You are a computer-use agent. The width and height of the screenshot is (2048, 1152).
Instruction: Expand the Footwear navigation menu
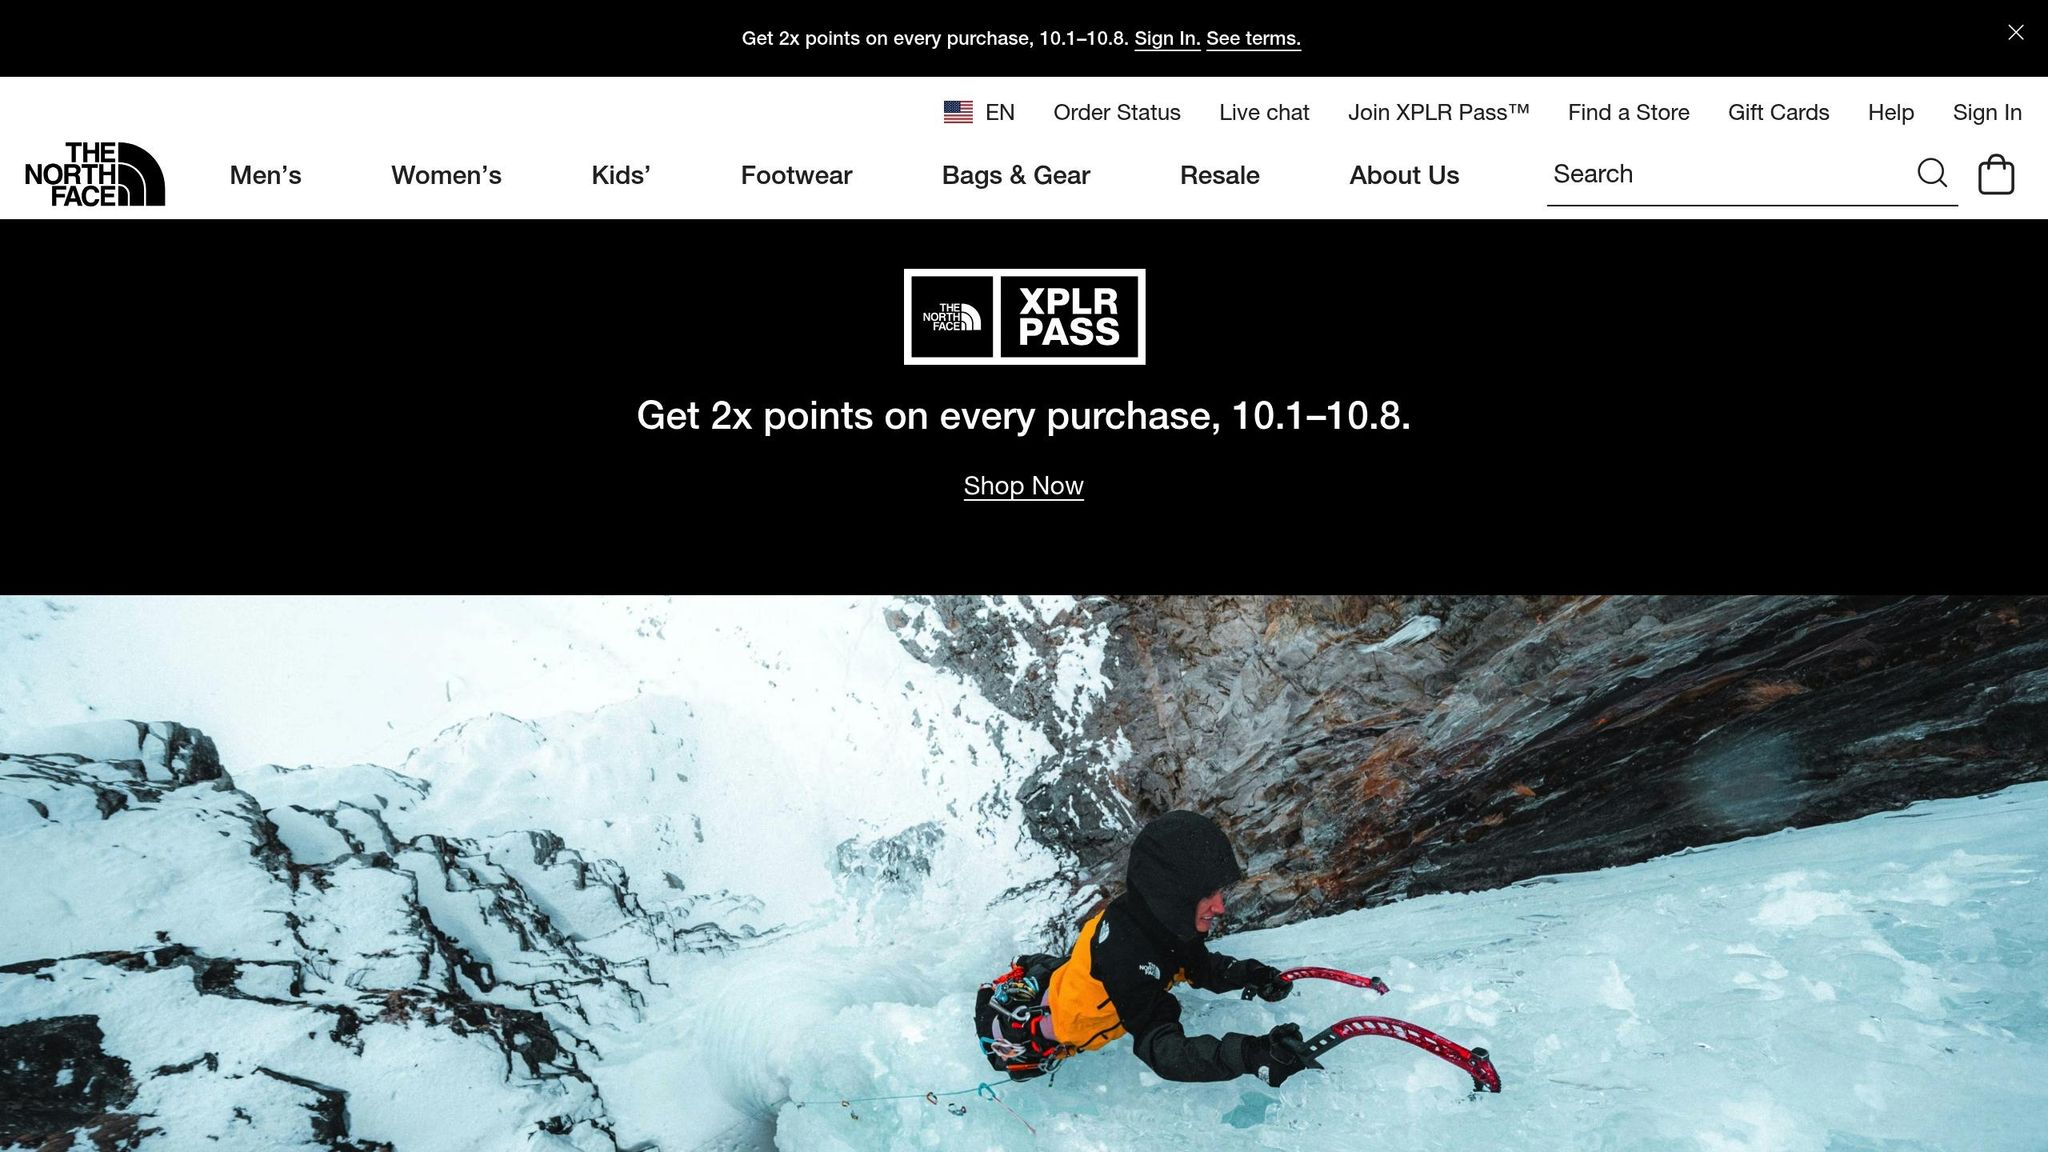point(796,175)
